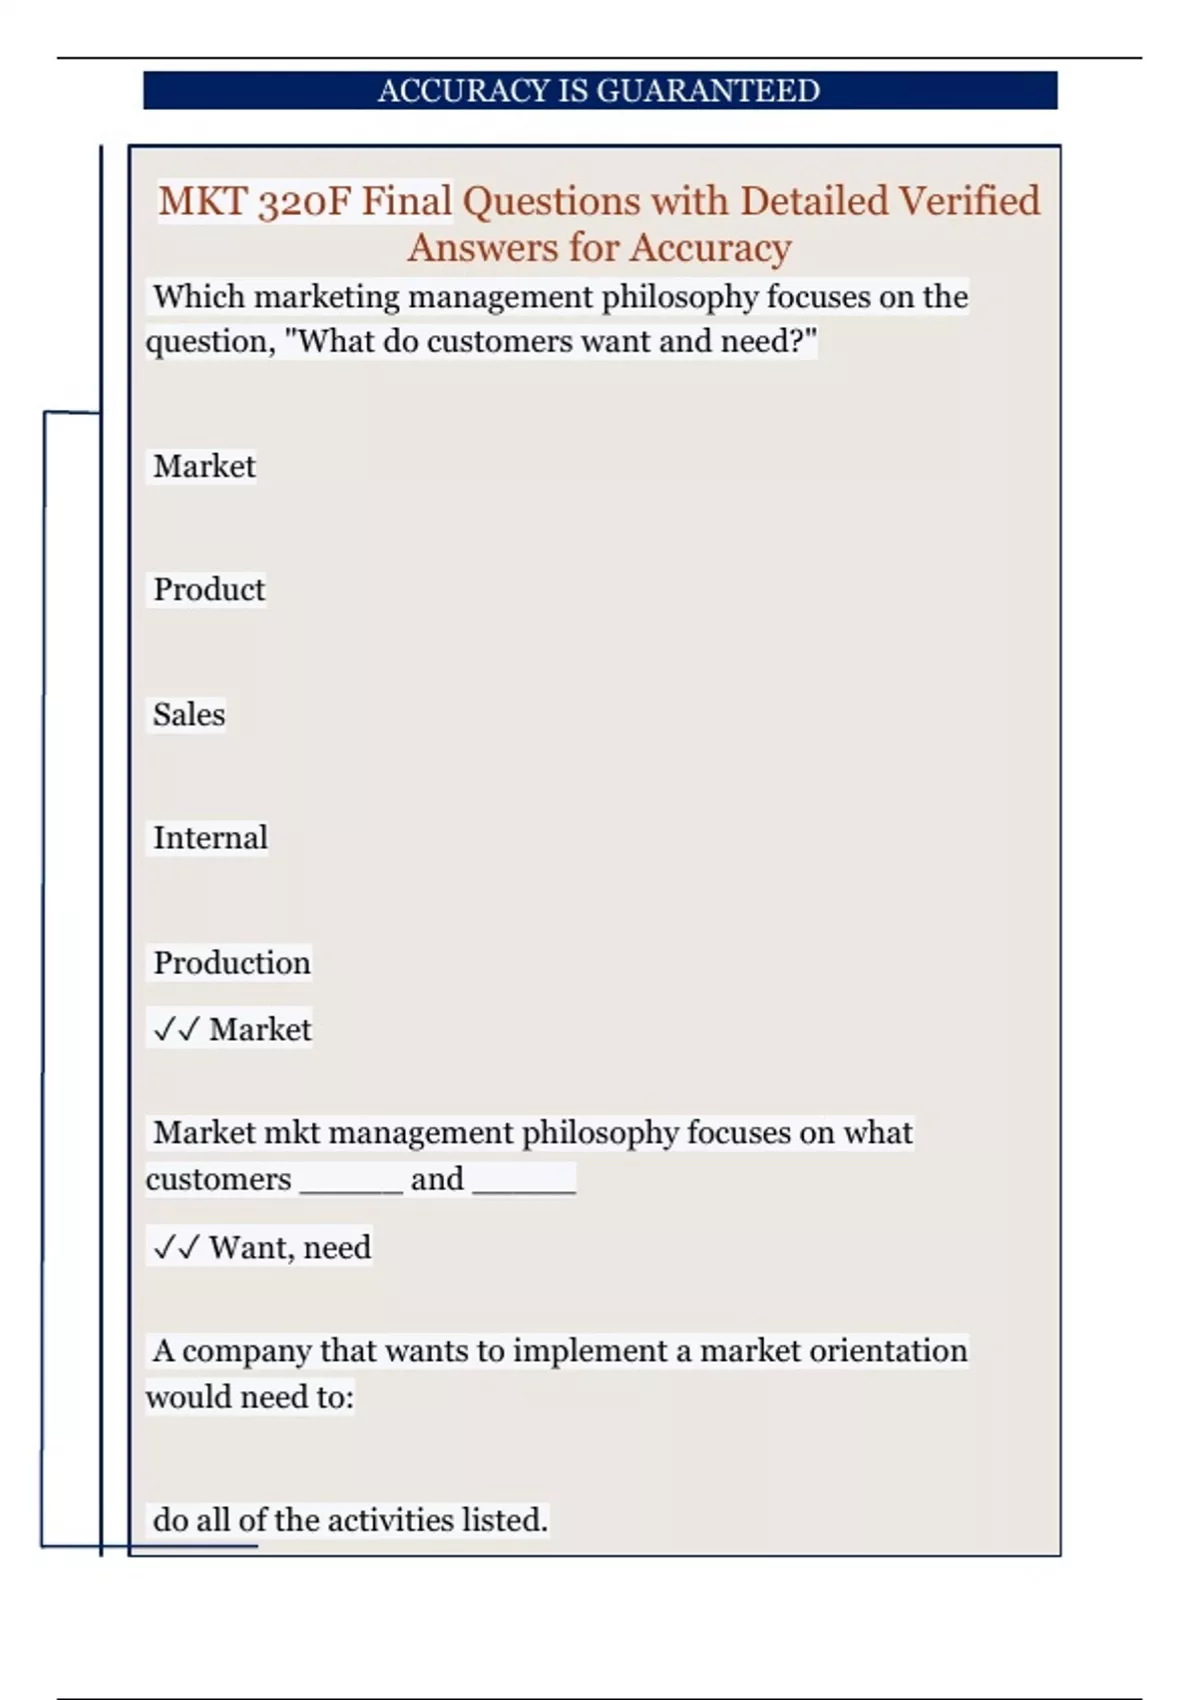
Task: Click the quoted "What do customers want and need?" line
Action: click(x=550, y=341)
